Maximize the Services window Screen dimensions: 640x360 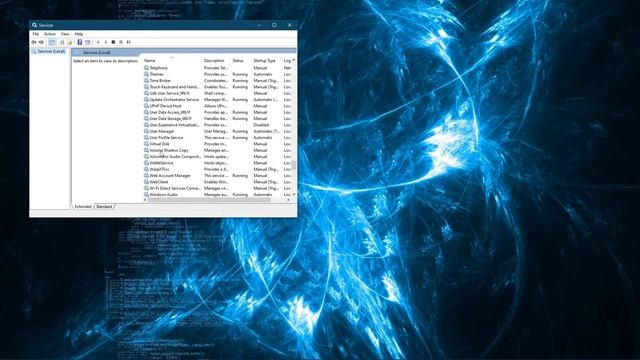[x=274, y=25]
